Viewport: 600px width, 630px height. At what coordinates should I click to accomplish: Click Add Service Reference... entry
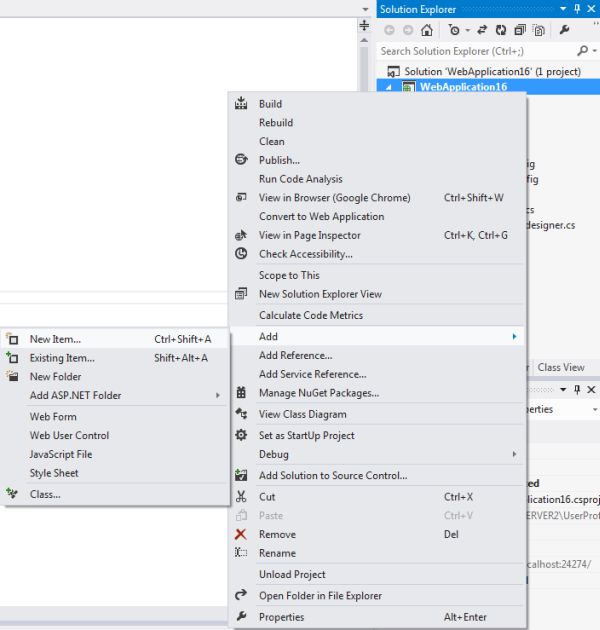[378, 374]
